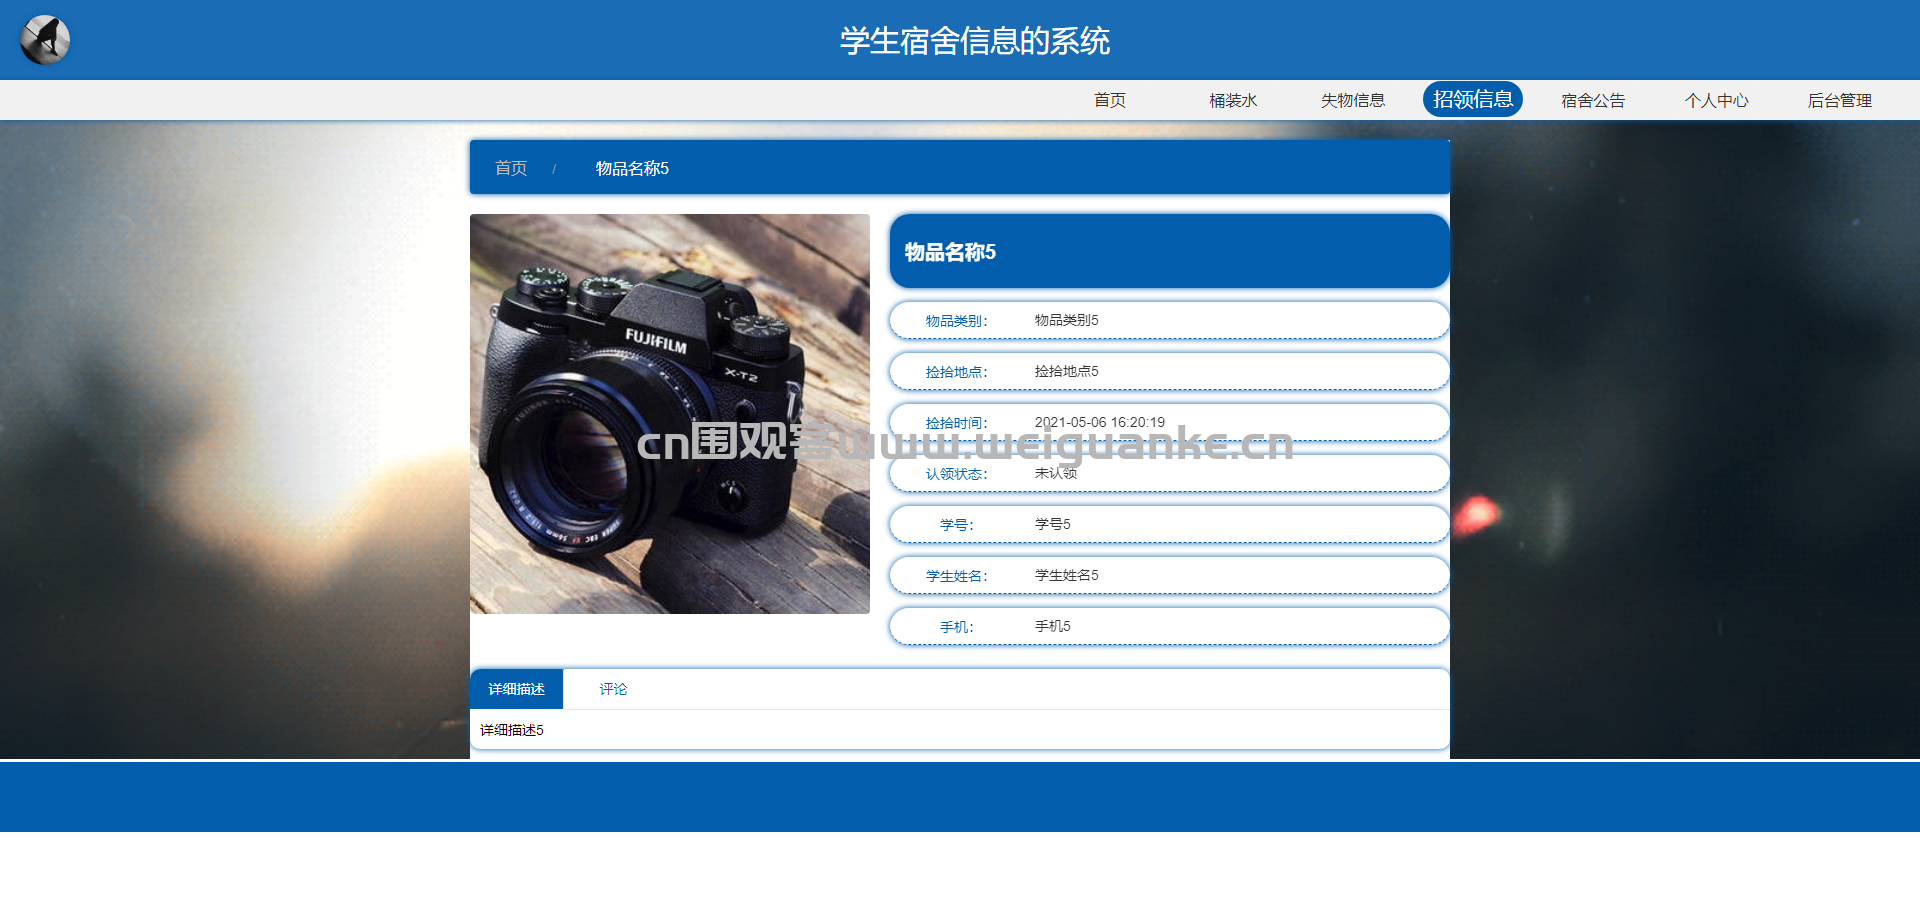
Task: Open 后台管理 from the navigation bar
Action: click(1839, 100)
